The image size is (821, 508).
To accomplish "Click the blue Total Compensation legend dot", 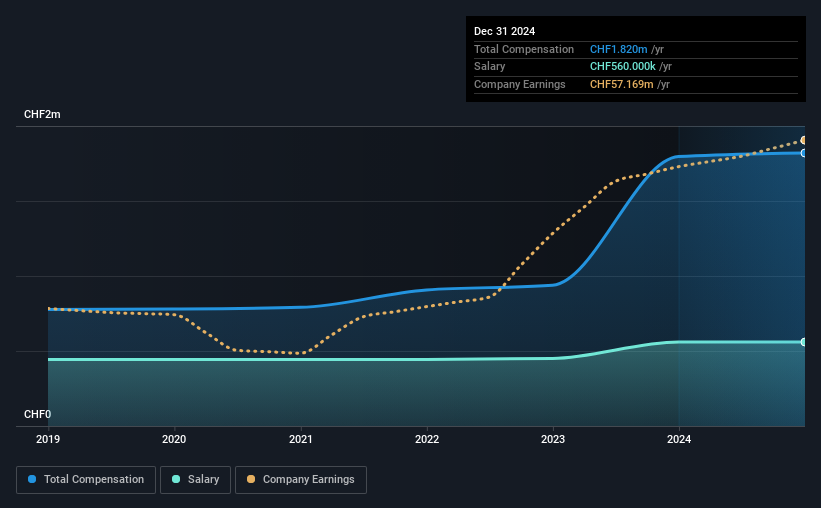I will point(32,479).
